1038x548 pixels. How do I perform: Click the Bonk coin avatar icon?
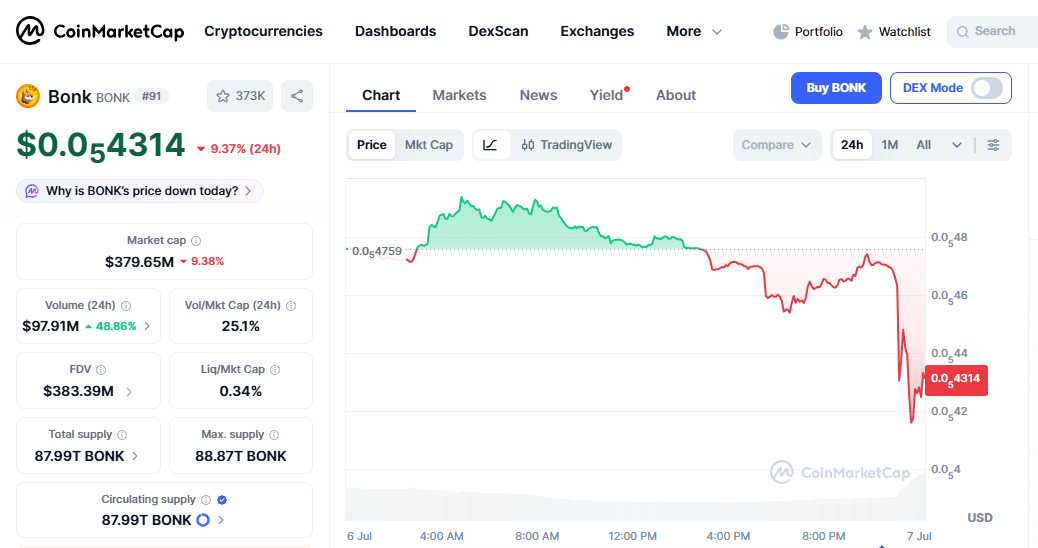click(x=28, y=96)
